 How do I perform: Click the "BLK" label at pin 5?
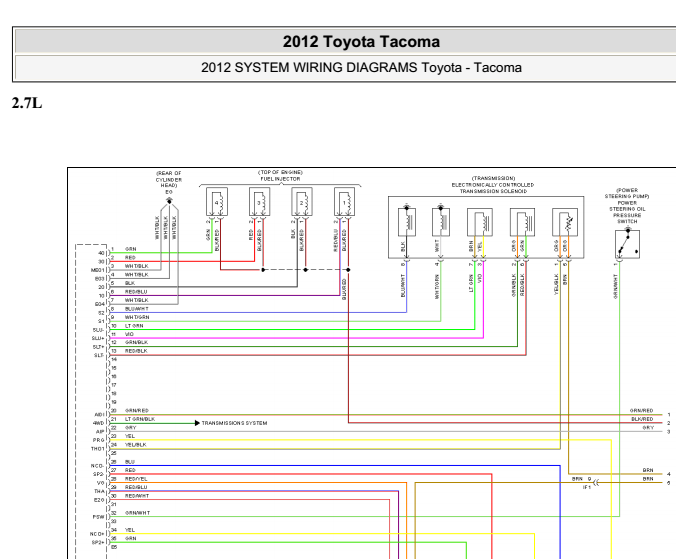coord(130,283)
